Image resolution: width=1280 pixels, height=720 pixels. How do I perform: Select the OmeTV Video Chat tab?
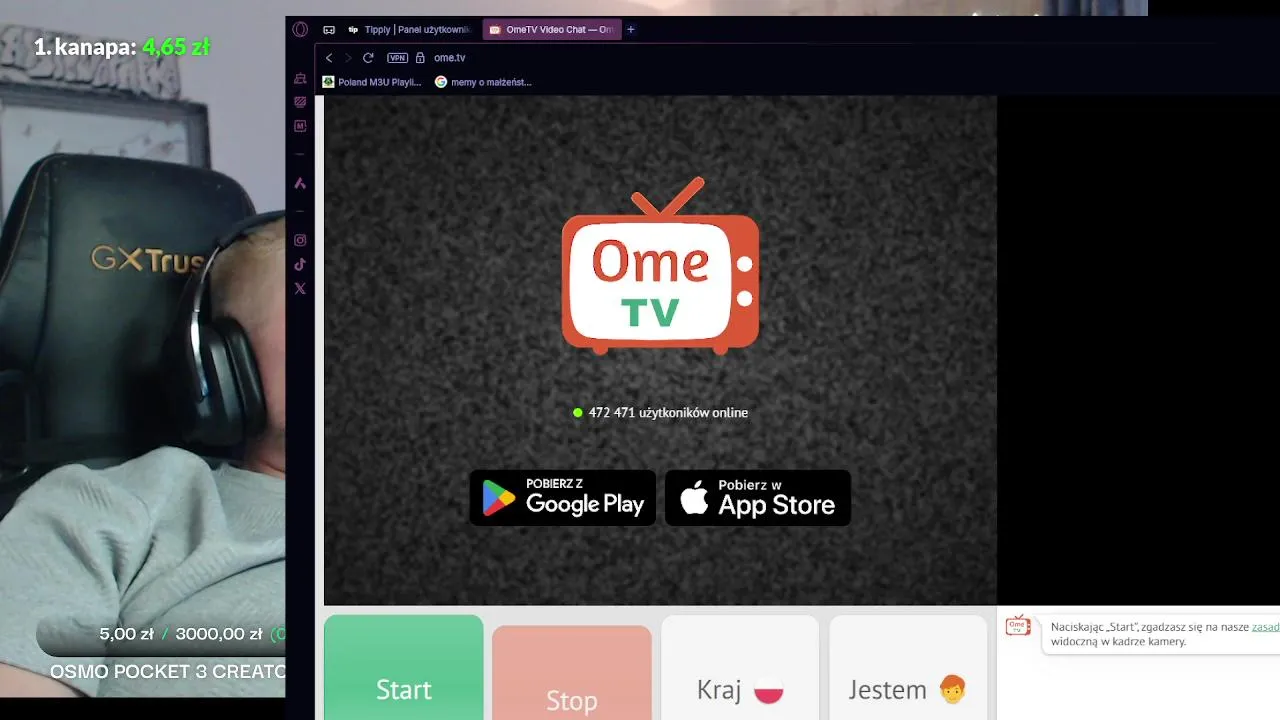(x=551, y=30)
